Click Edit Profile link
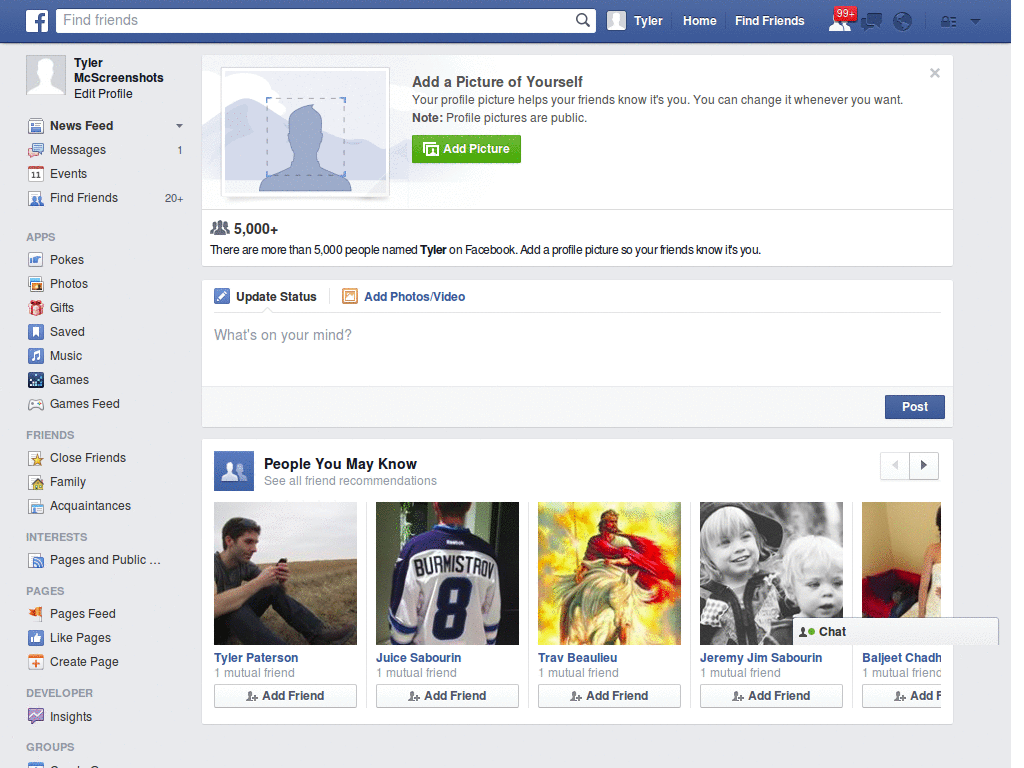 [x=103, y=94]
